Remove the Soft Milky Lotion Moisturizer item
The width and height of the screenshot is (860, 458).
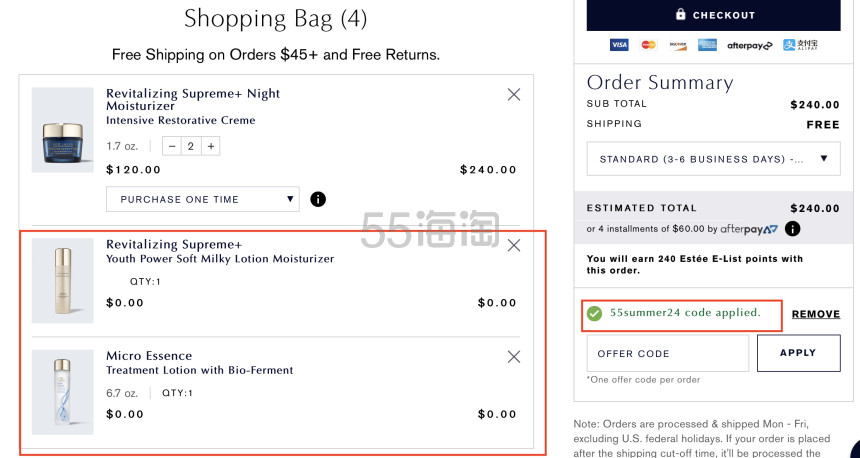click(x=513, y=245)
